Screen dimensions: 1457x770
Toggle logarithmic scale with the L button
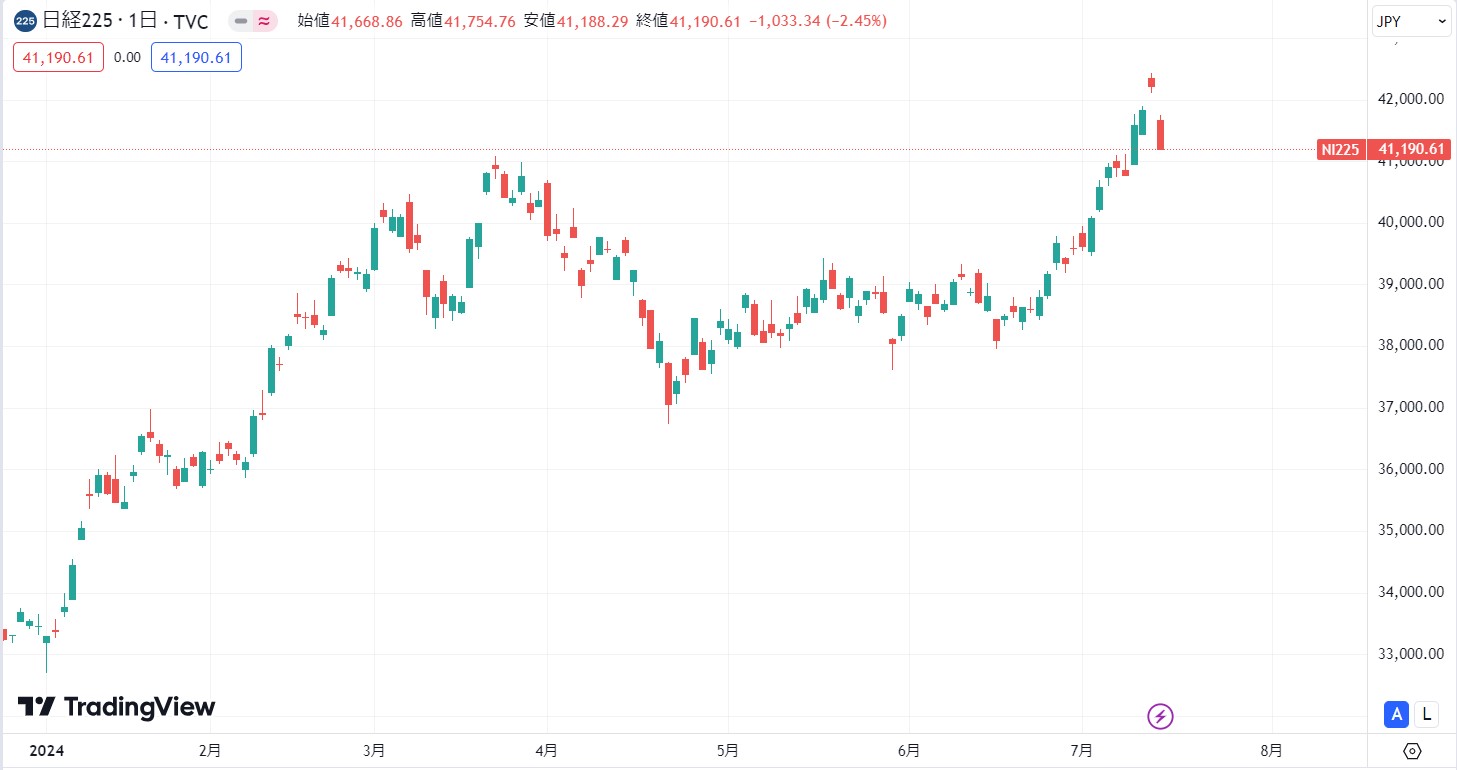tap(1427, 714)
